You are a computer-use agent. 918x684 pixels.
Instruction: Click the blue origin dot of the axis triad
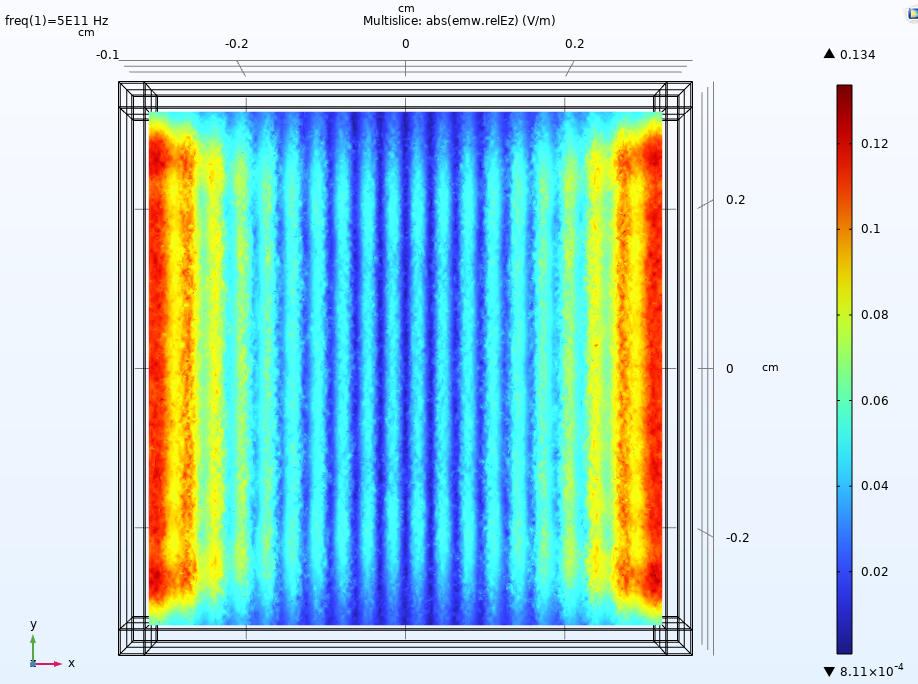click(33, 663)
